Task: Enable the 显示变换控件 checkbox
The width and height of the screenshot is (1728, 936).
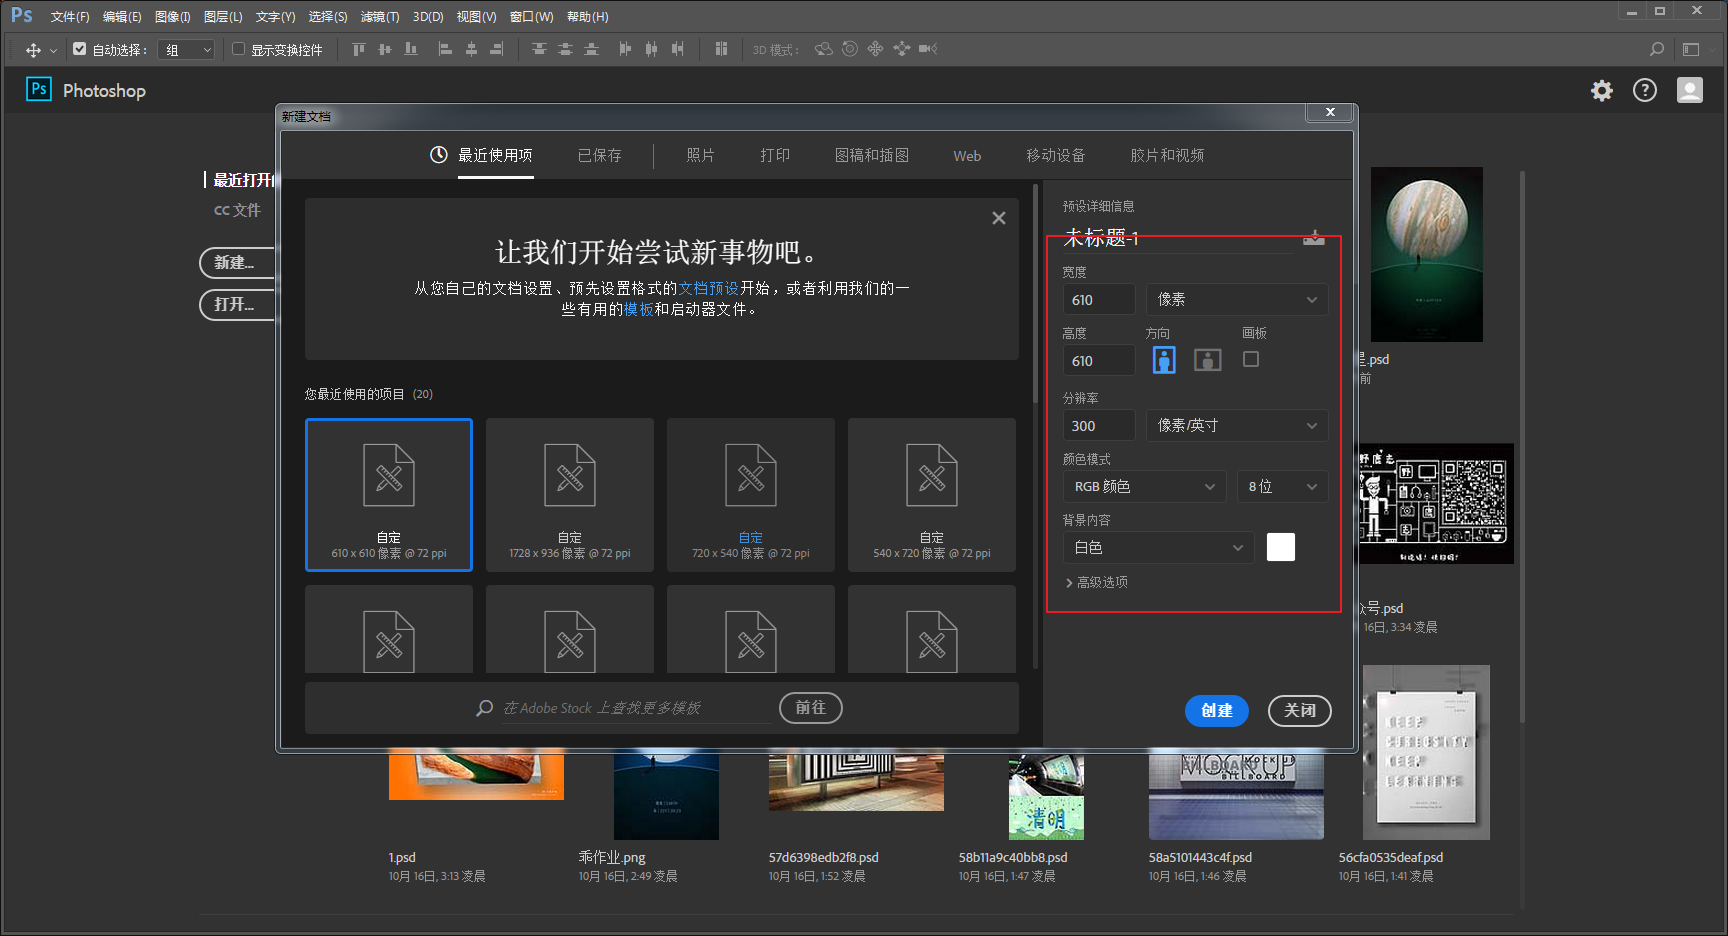Action: coord(238,49)
